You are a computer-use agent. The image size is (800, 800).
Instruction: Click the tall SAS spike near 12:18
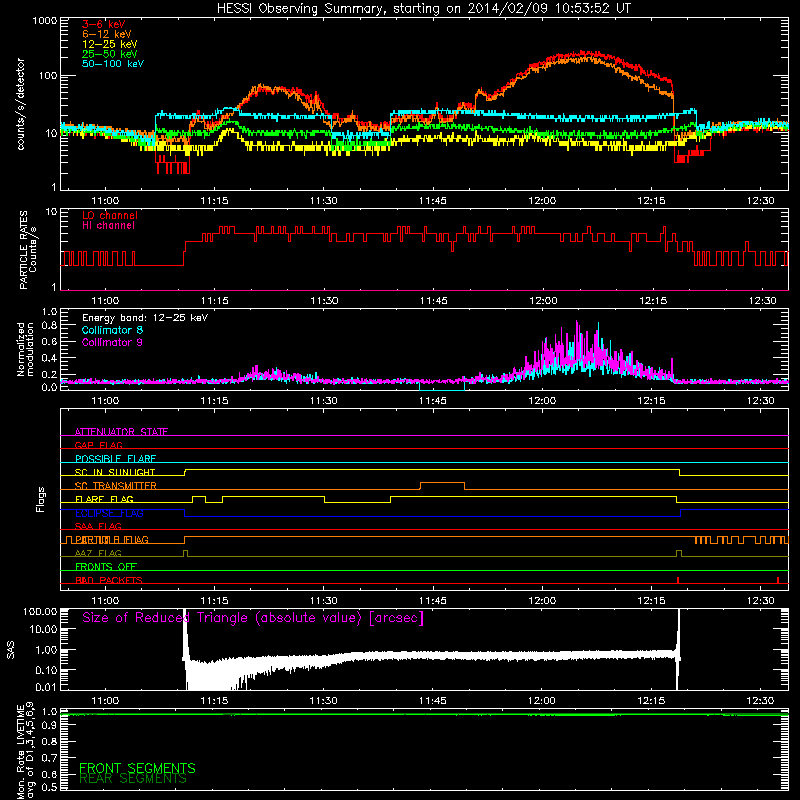679,648
